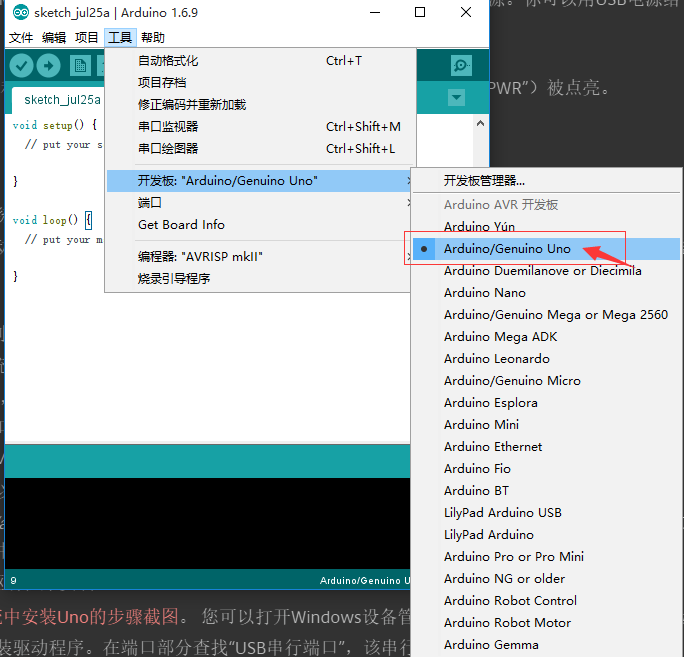The image size is (684, 657).
Task: Open the 编辑 menu
Action: pyautogui.click(x=54, y=38)
